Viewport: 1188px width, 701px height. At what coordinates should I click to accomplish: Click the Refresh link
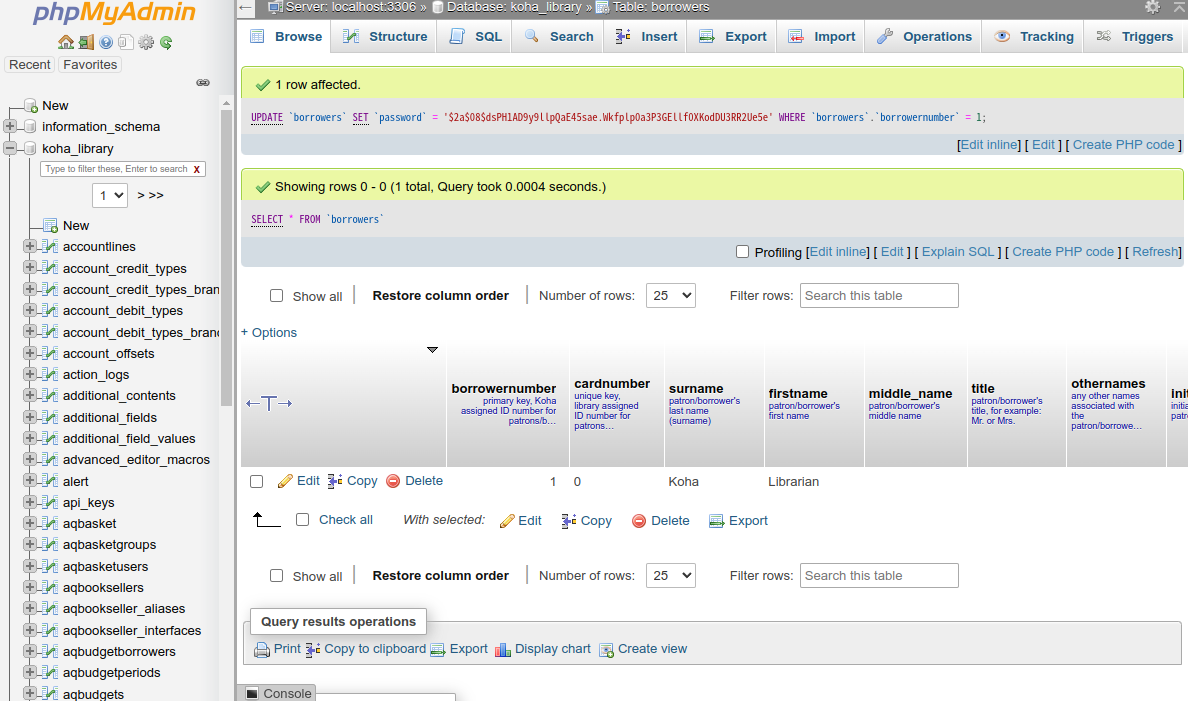pyautogui.click(x=1155, y=252)
